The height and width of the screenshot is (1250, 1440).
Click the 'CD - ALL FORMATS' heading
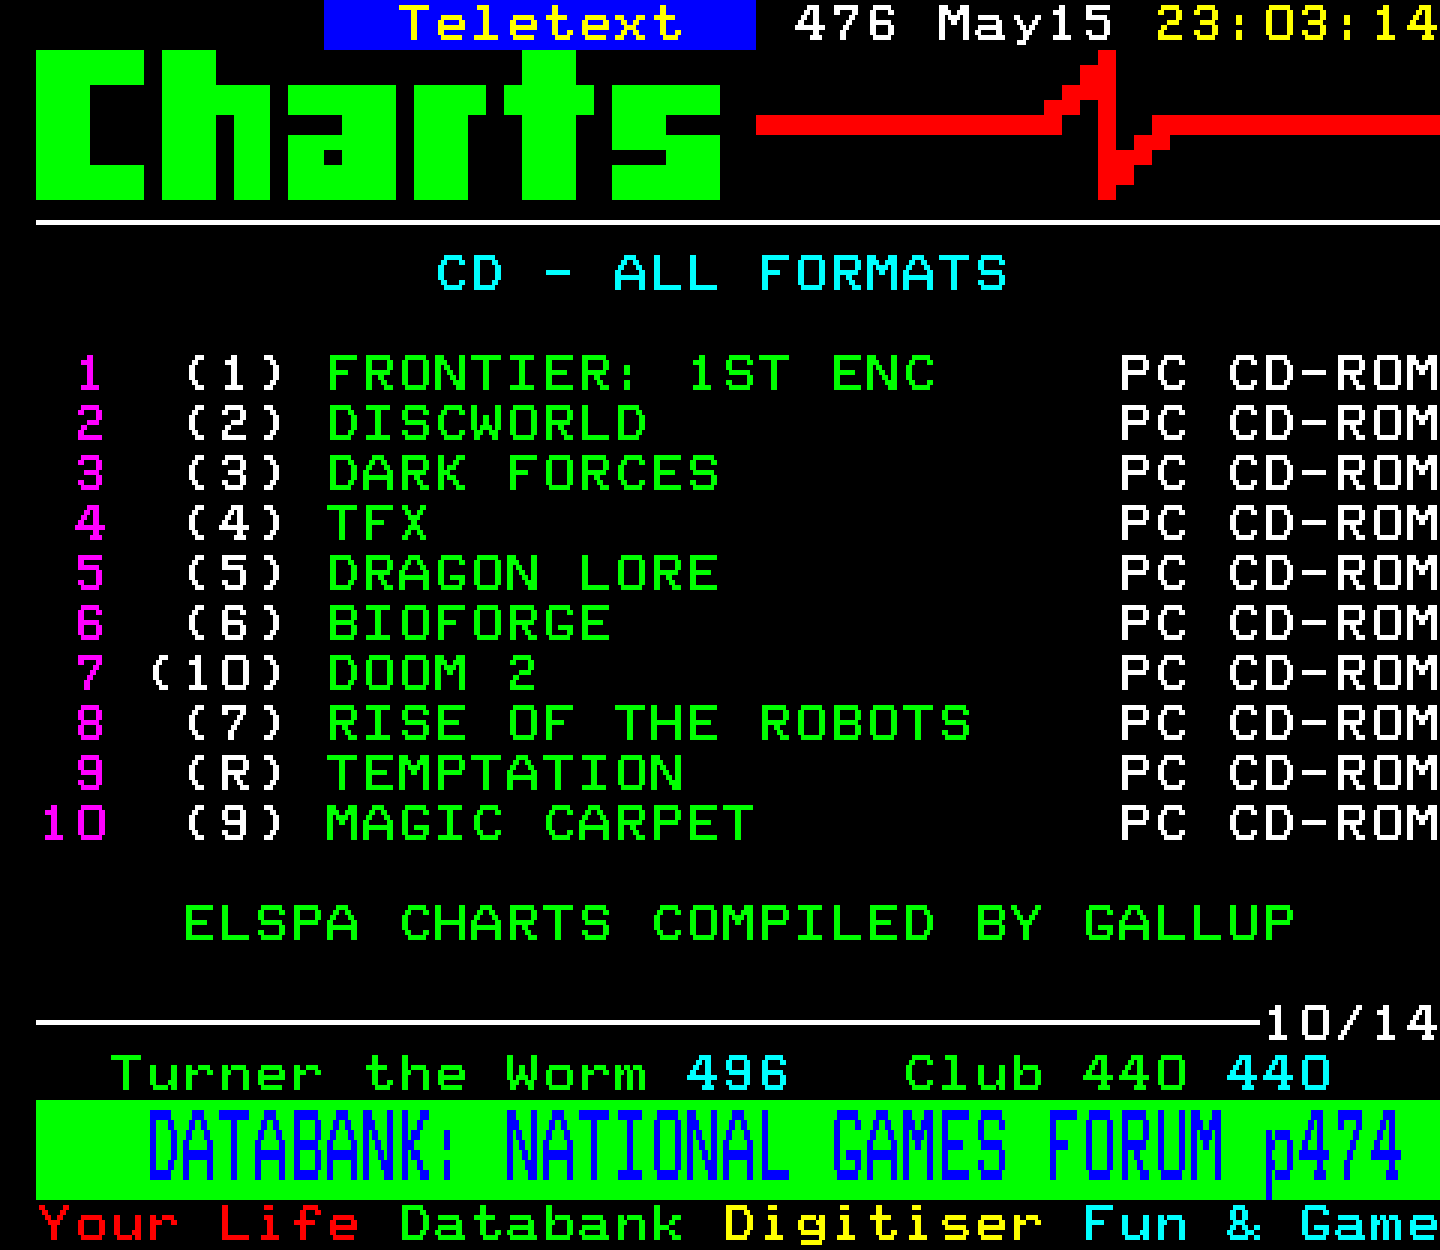(721, 274)
